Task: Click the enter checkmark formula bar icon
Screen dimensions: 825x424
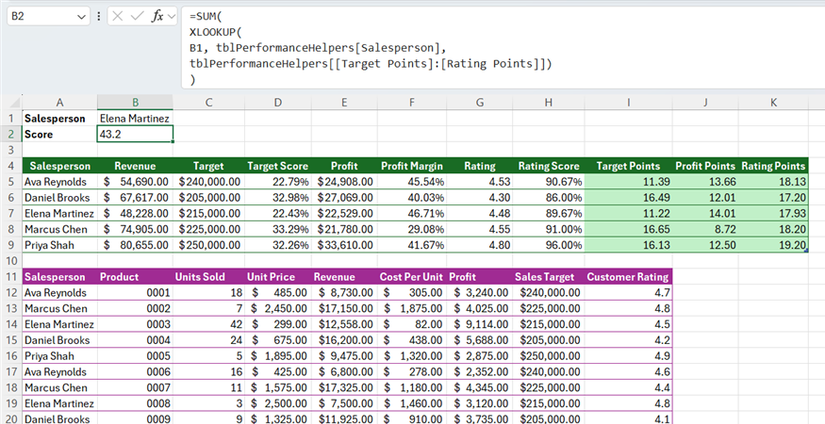Action: pos(137,16)
